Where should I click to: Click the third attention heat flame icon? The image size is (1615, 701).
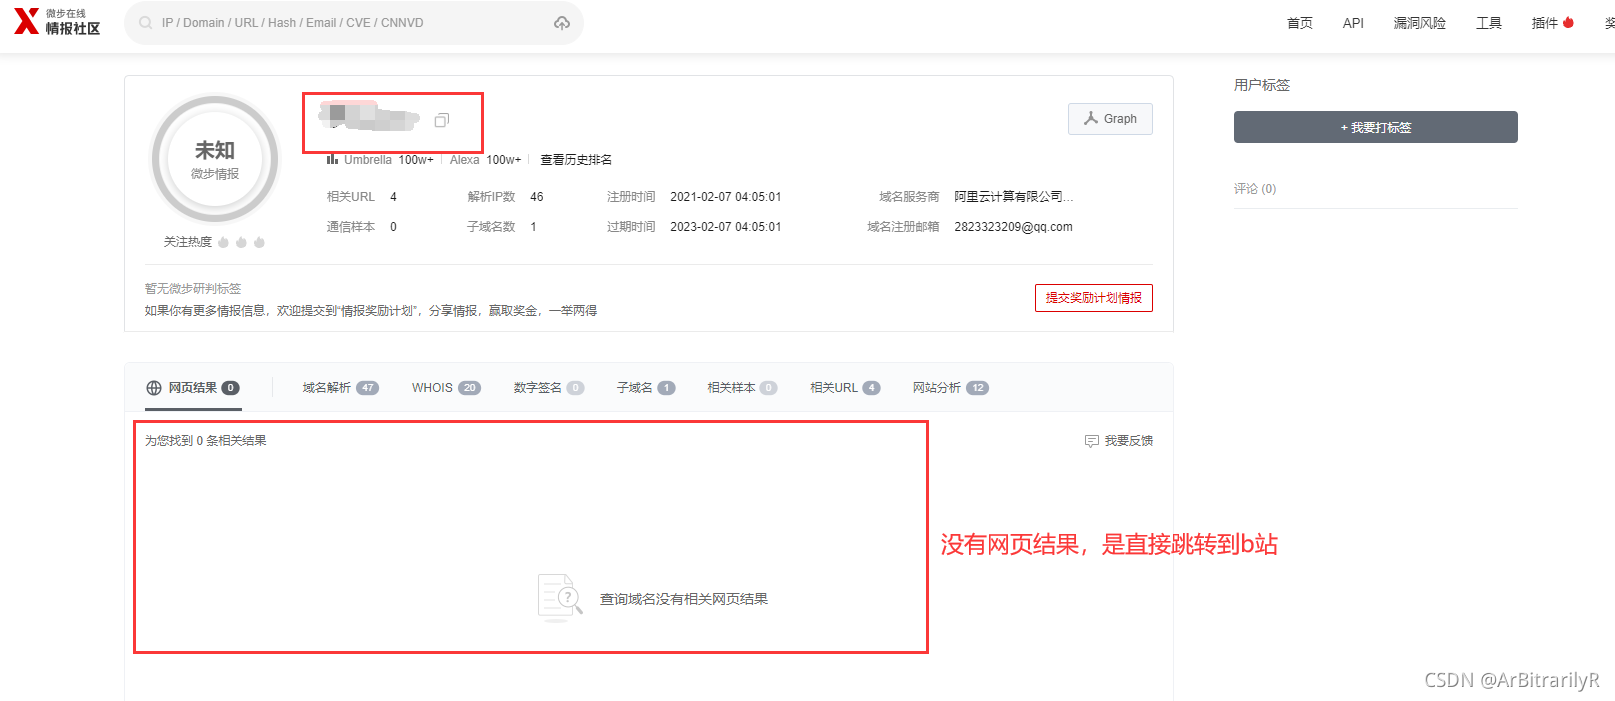pos(260,242)
